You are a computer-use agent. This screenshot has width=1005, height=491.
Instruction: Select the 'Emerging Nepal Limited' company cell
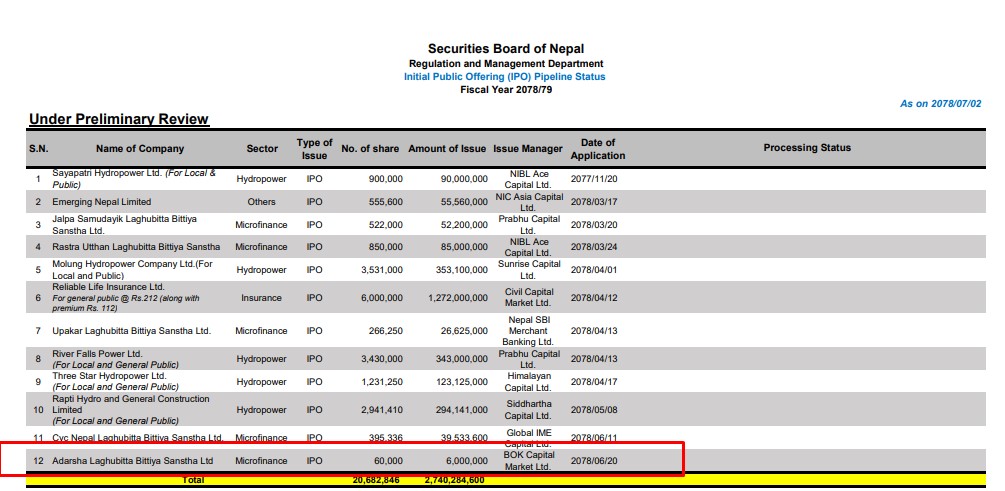(102, 202)
